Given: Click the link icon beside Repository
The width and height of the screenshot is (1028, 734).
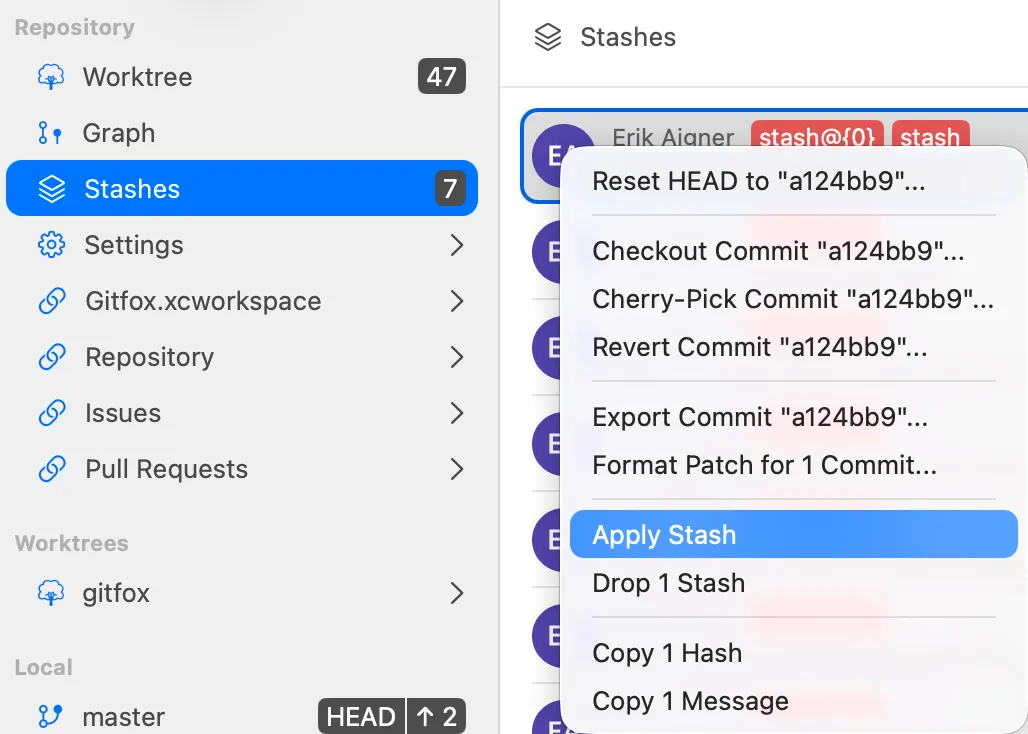Looking at the screenshot, I should (x=52, y=357).
